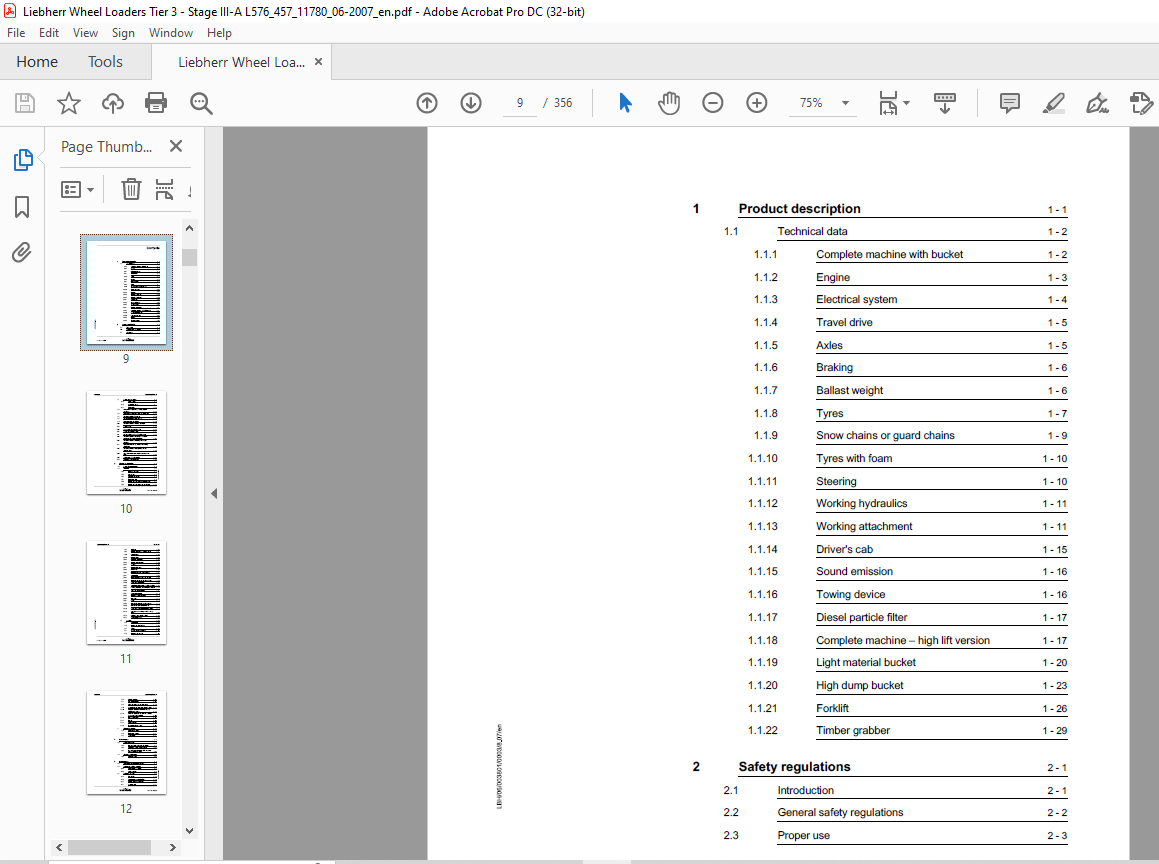Image resolution: width=1159 pixels, height=864 pixels.
Task: Click the Engine contents entry
Action: [x=833, y=277]
